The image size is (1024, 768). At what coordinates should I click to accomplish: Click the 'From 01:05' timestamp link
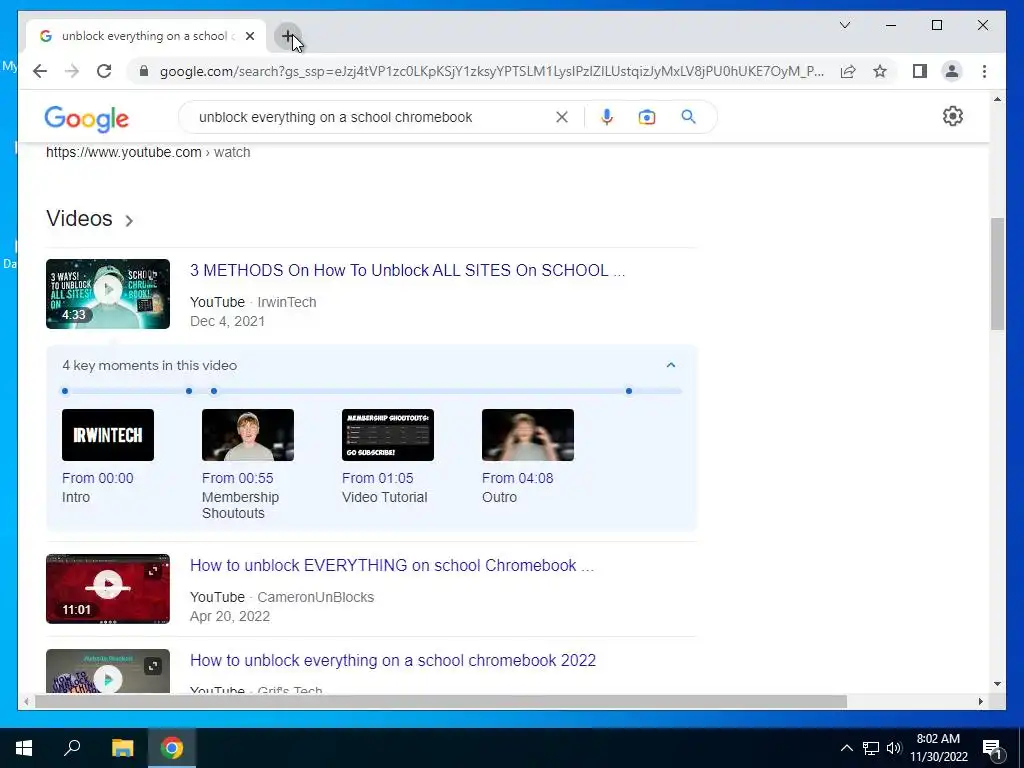point(377,478)
